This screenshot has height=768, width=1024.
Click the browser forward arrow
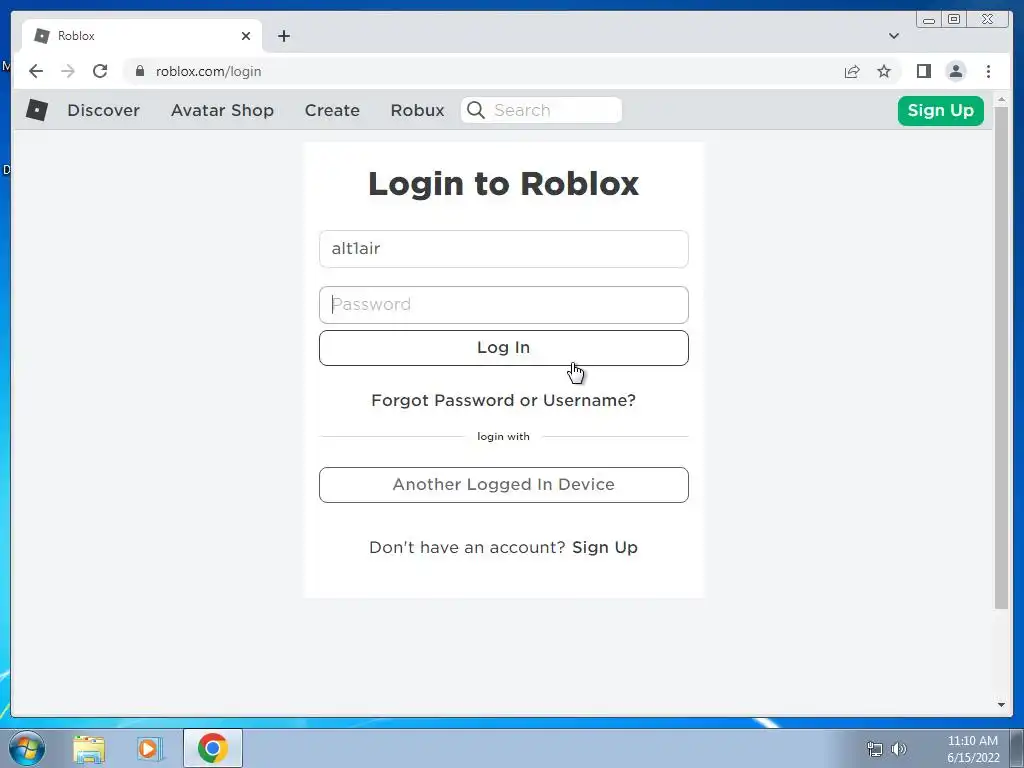pyautogui.click(x=68, y=71)
